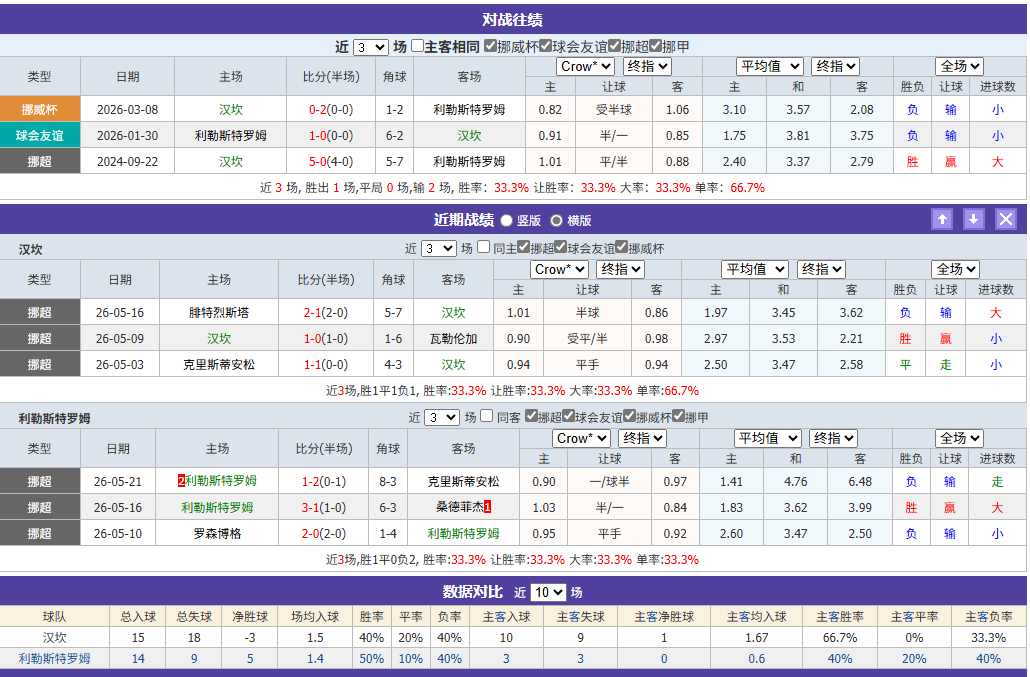Uncheck 挪威杯 checkbox in 汉坎 section
The height and width of the screenshot is (677, 1030).
click(621, 247)
